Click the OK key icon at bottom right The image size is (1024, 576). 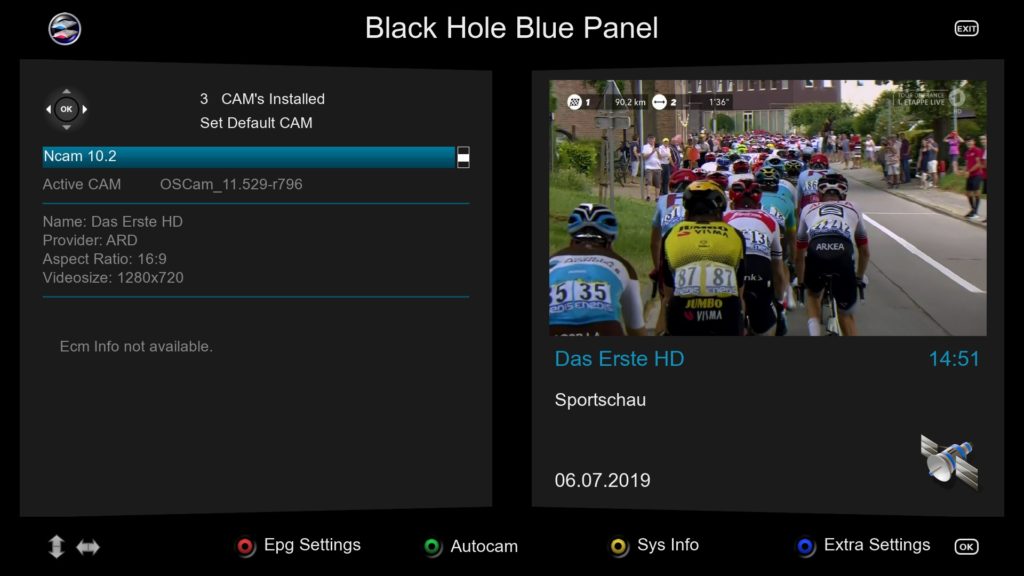pos(966,547)
